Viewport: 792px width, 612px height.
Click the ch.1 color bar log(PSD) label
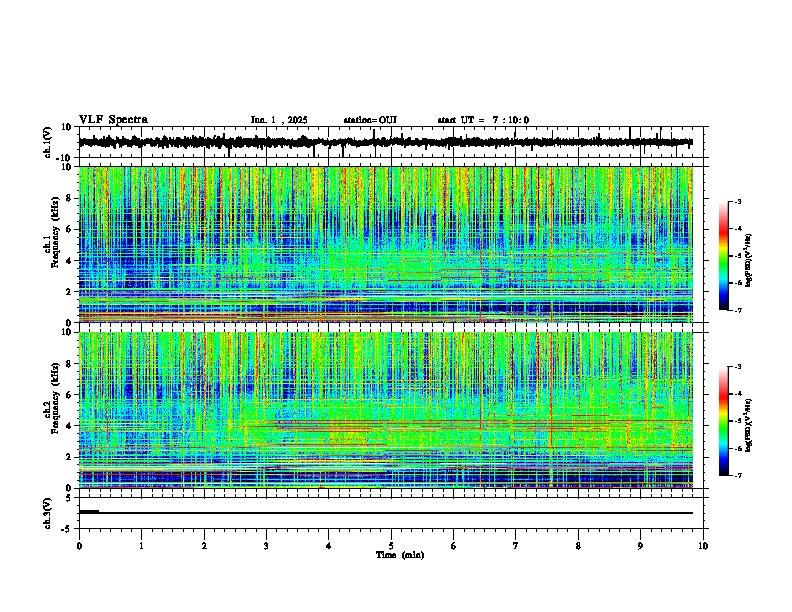(749, 261)
